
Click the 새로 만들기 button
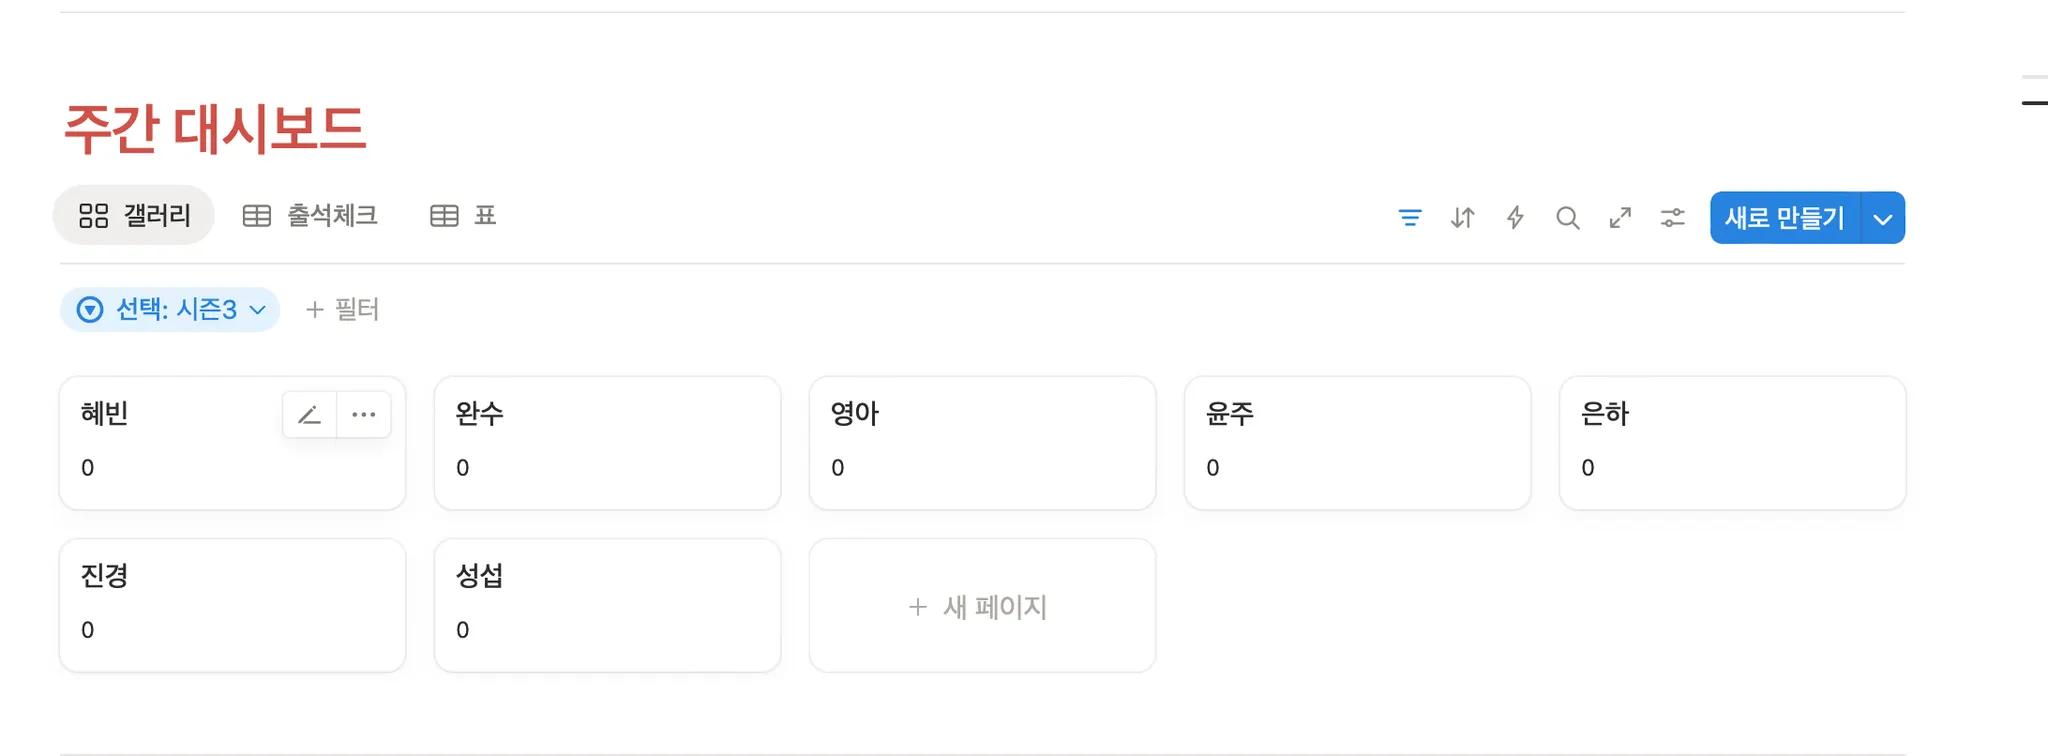[x=1785, y=218]
